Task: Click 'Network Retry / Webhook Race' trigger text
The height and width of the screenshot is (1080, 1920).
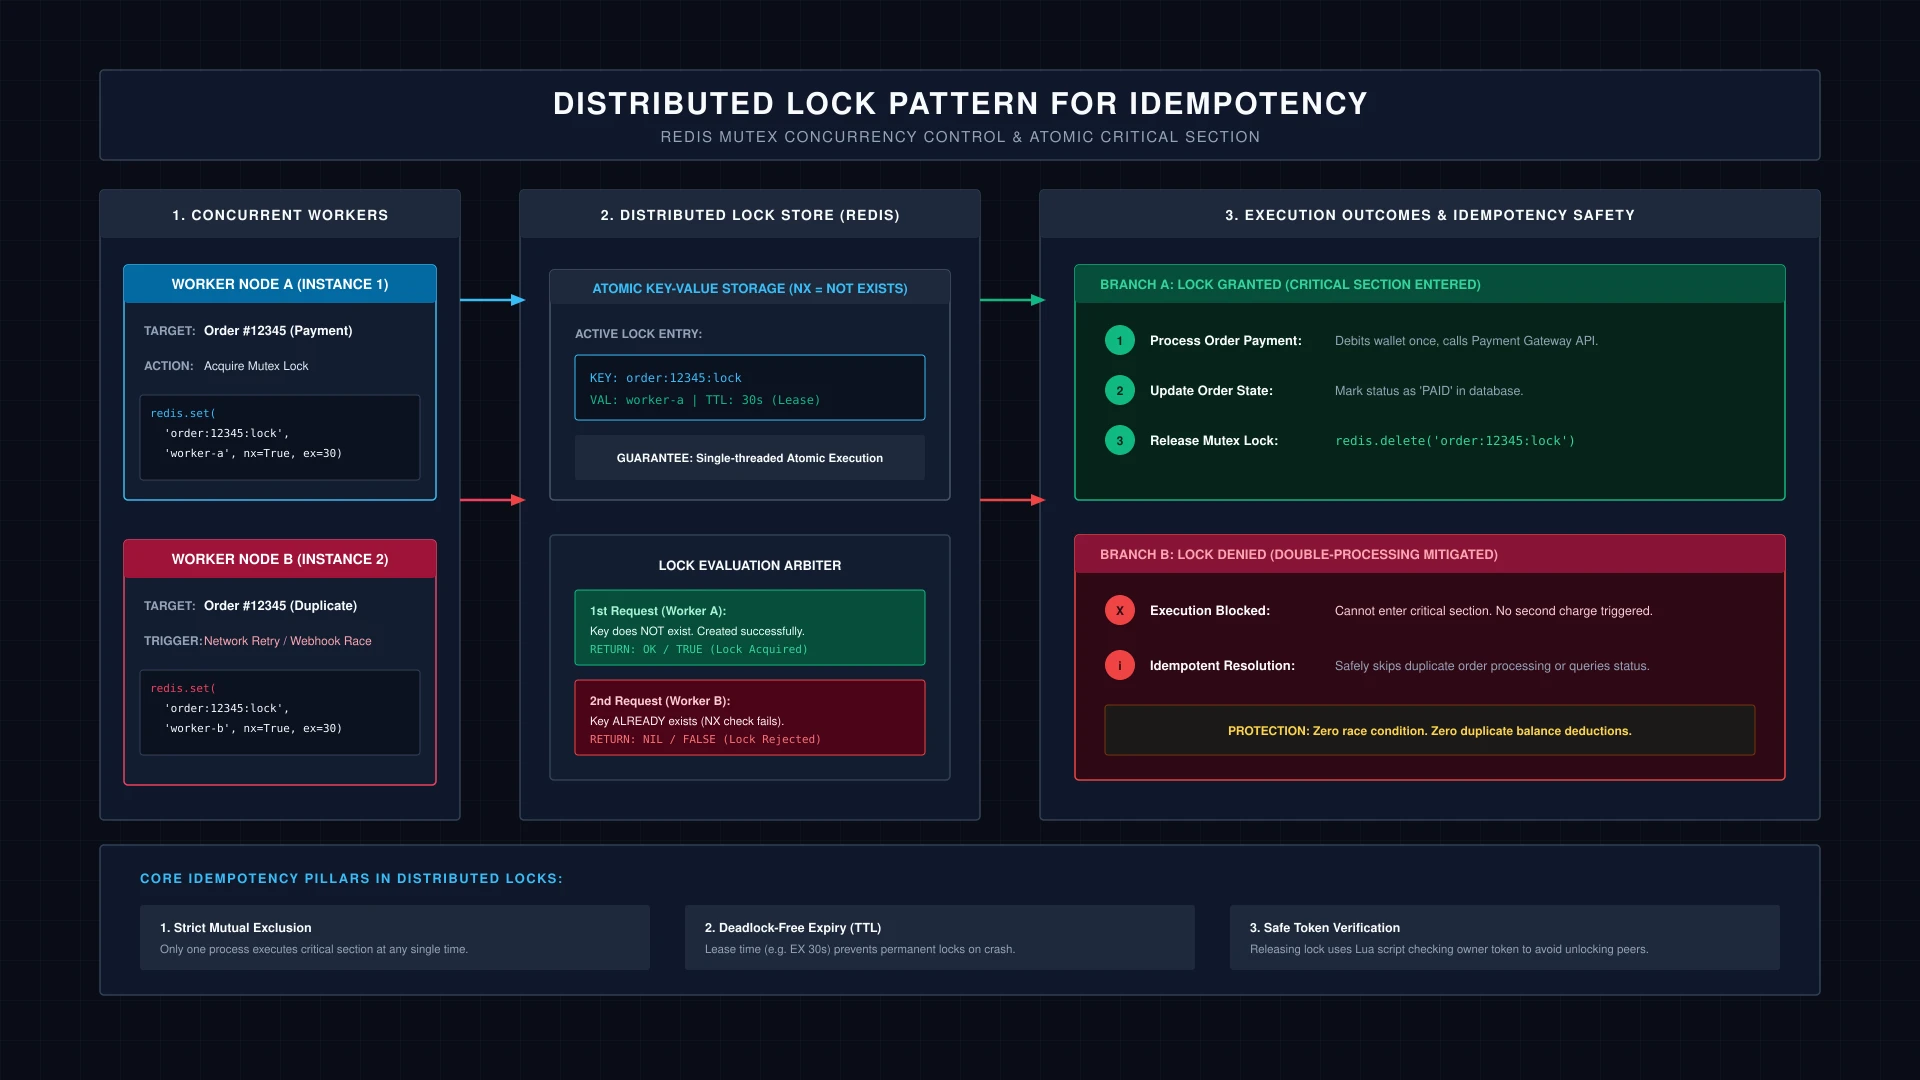Action: pyautogui.click(x=288, y=641)
